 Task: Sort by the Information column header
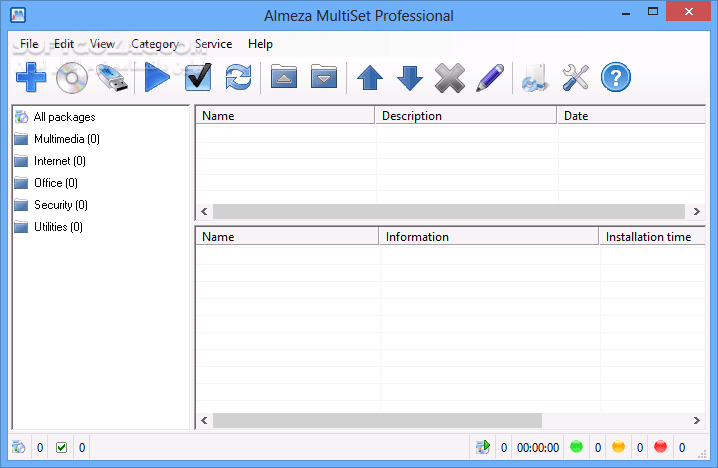(489, 237)
